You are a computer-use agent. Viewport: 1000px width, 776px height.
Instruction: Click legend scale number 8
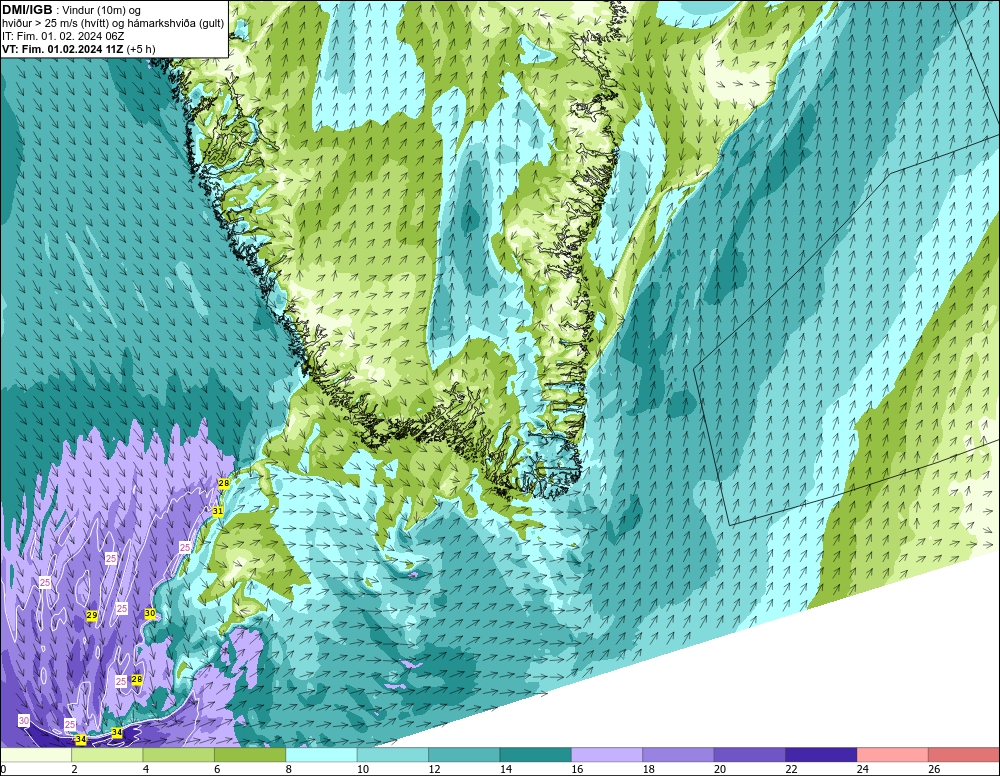(x=289, y=769)
